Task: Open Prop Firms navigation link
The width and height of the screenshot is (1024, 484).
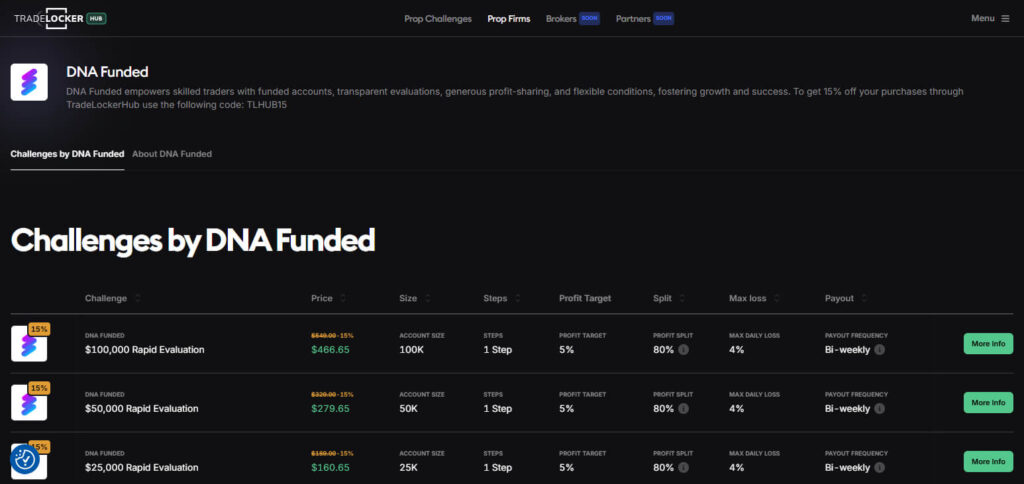Action: 508,18
